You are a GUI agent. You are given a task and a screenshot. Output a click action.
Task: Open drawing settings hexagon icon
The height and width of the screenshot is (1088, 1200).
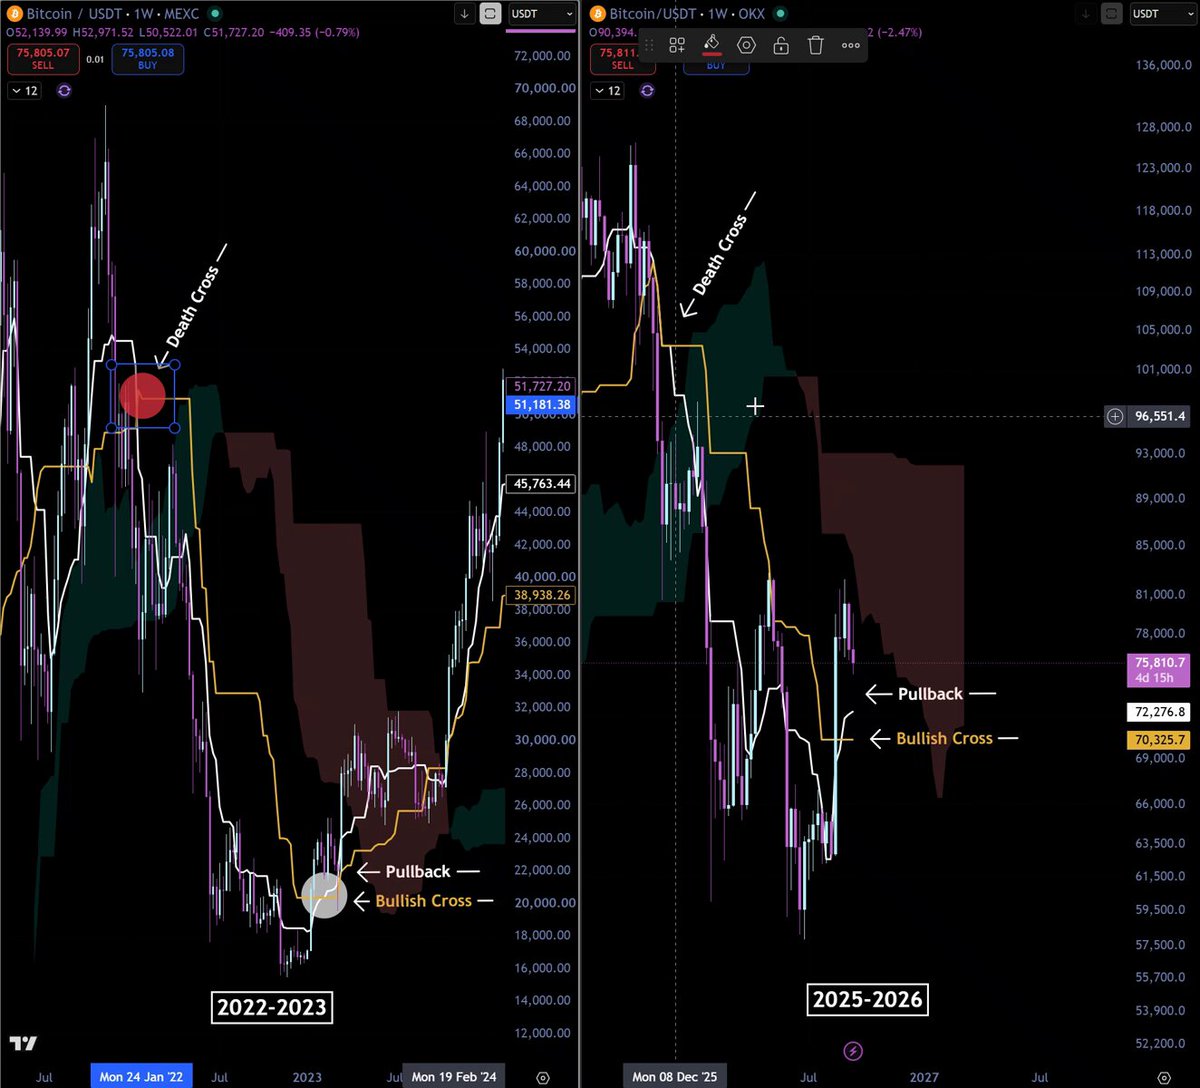coord(746,45)
